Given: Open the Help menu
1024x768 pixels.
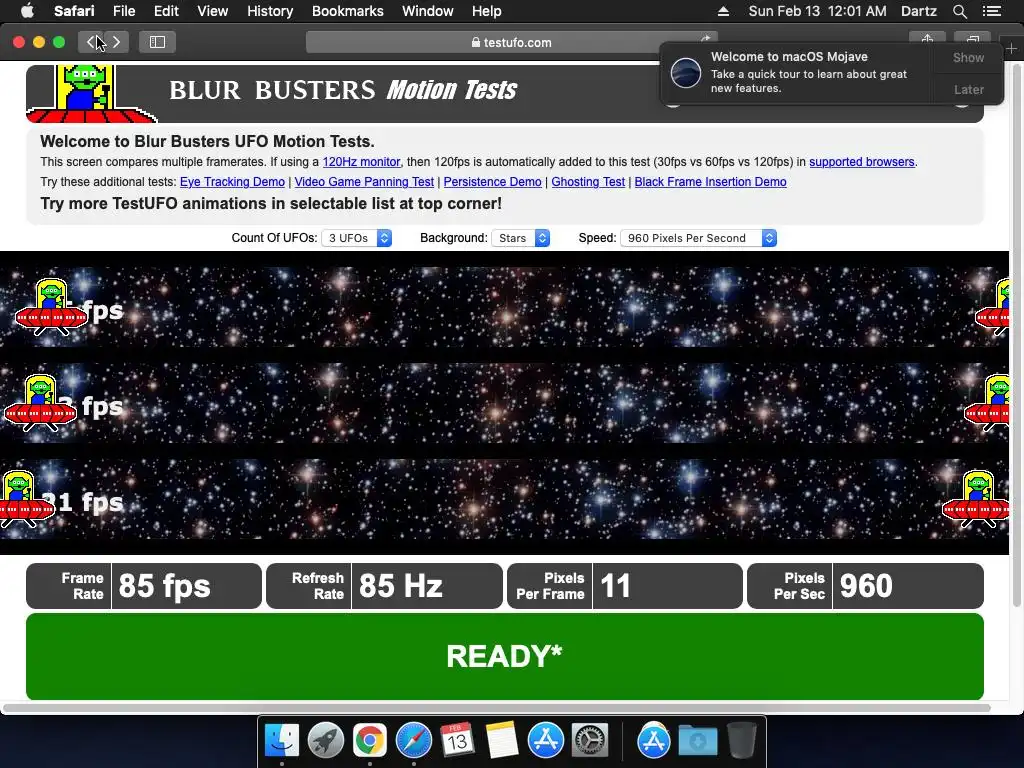Looking at the screenshot, I should [x=487, y=11].
